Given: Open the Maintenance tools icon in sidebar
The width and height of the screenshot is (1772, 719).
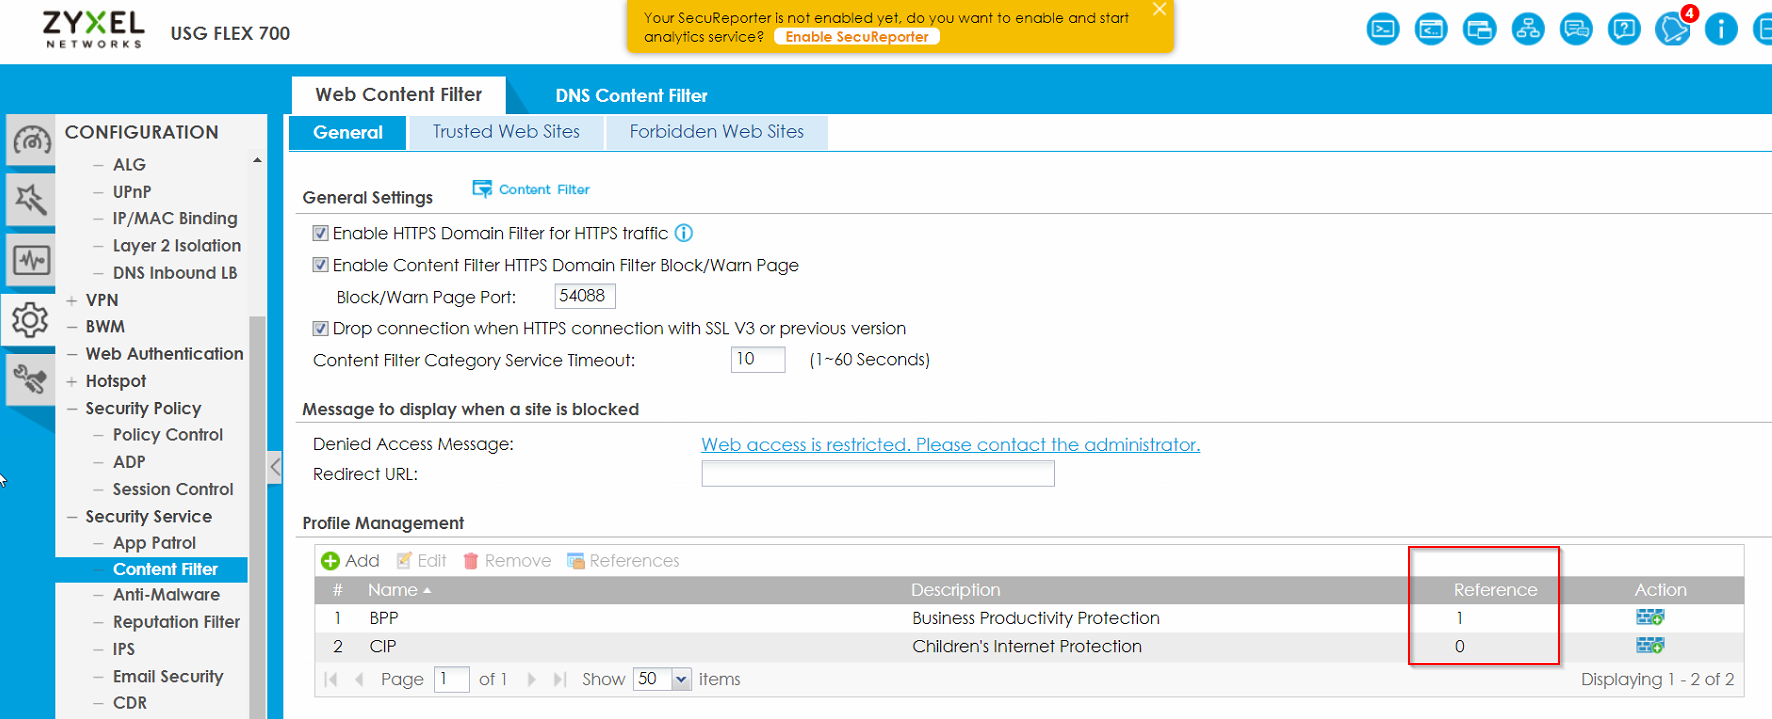Looking at the screenshot, I should [31, 379].
